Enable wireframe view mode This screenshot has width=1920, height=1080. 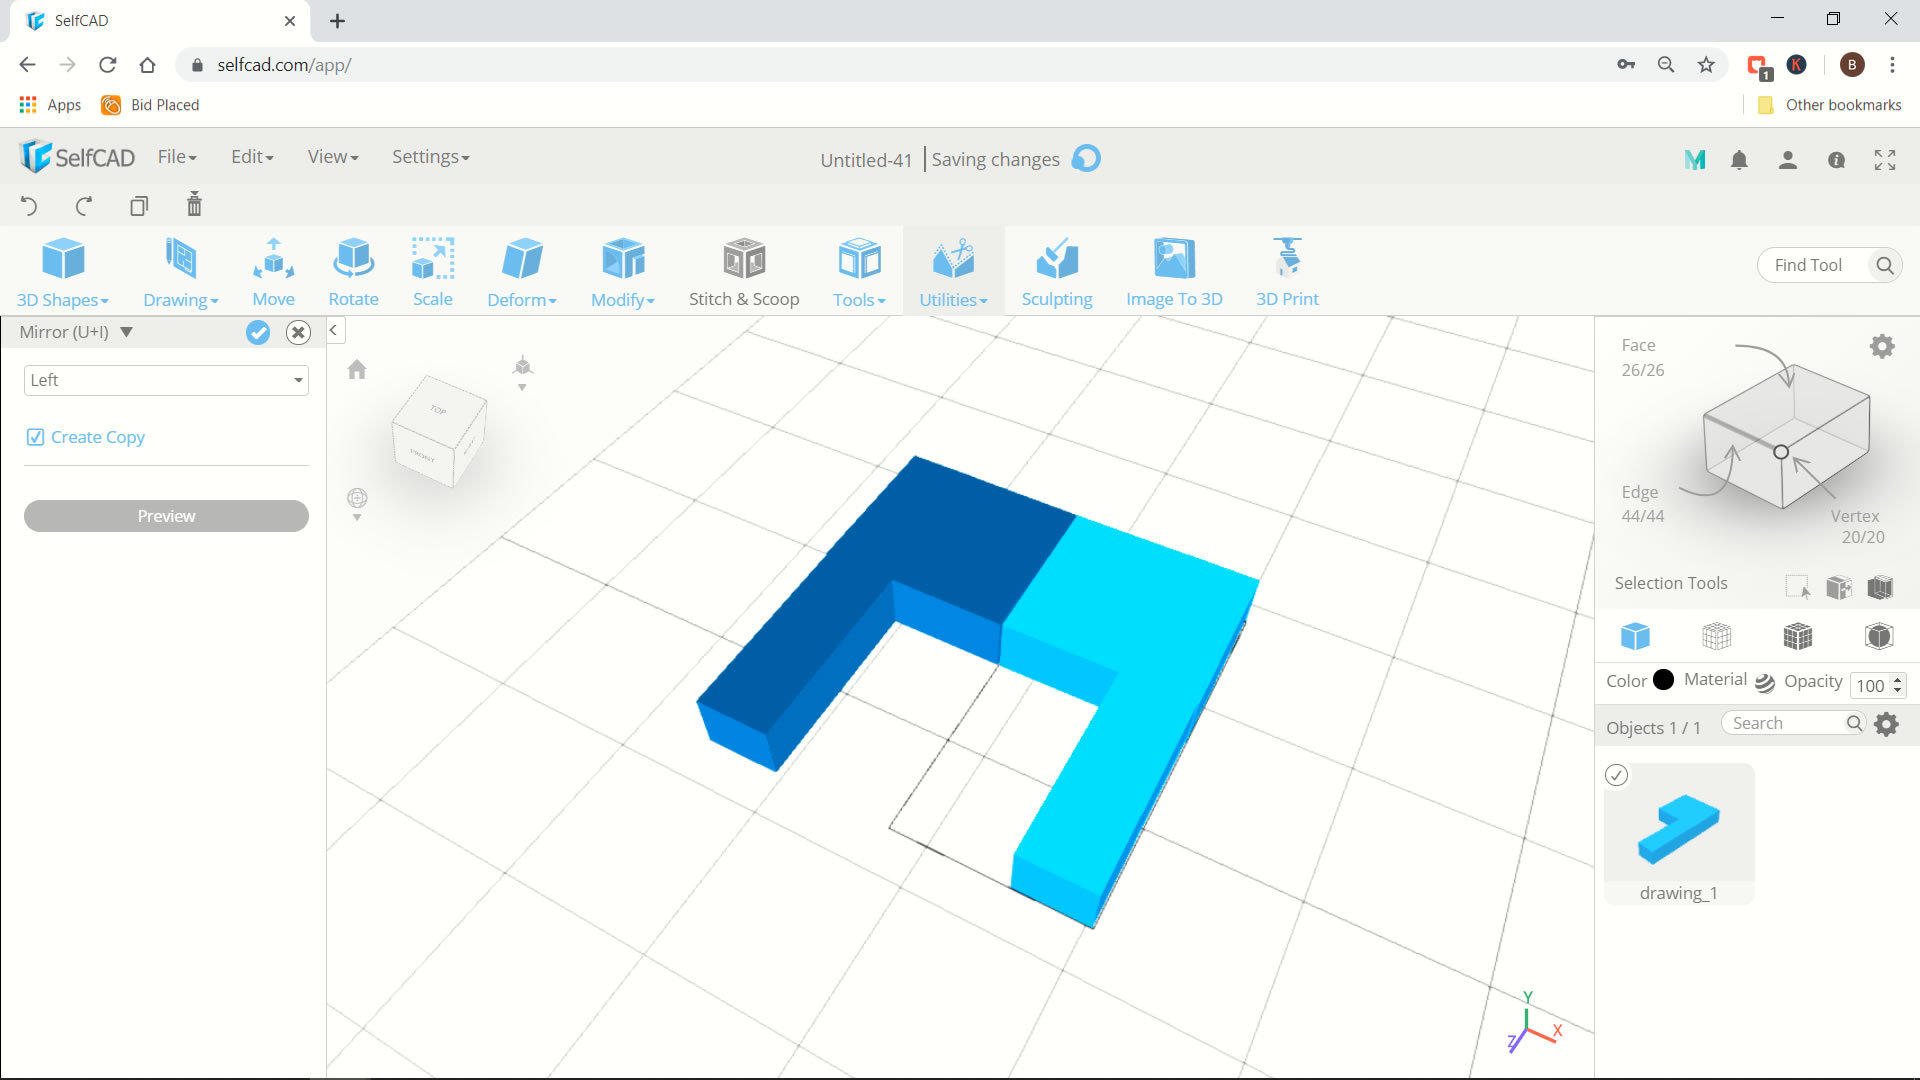click(x=1716, y=636)
